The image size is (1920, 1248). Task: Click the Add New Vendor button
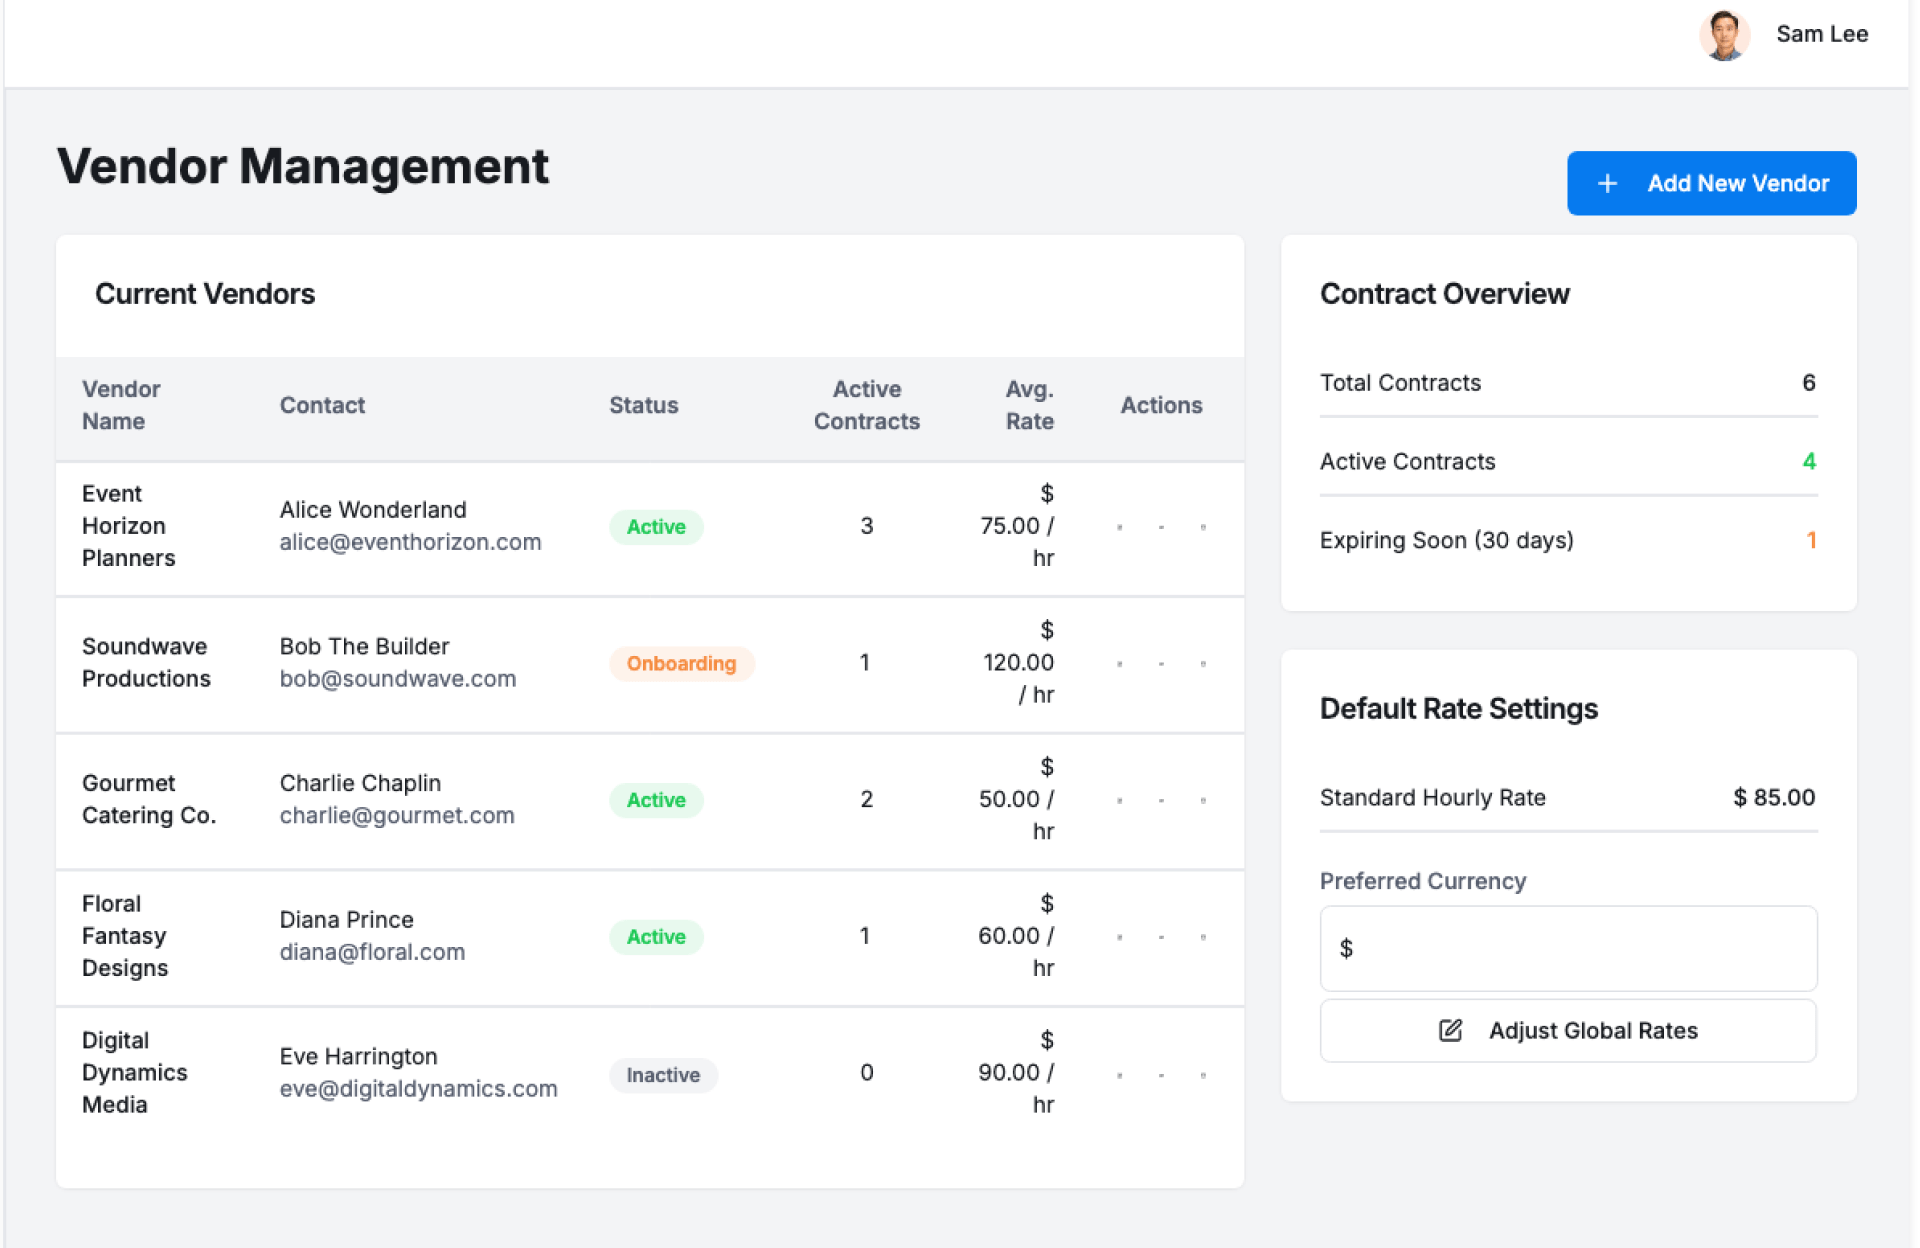click(1711, 184)
